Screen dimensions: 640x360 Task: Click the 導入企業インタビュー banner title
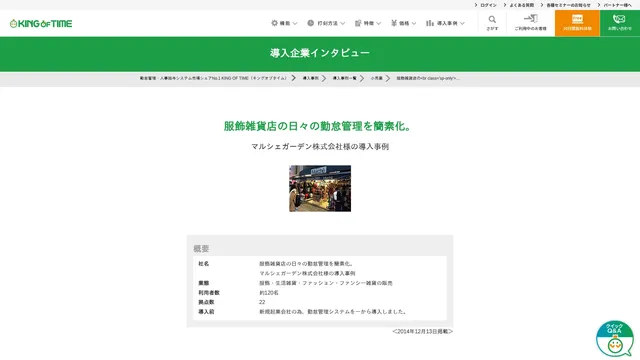coord(320,53)
